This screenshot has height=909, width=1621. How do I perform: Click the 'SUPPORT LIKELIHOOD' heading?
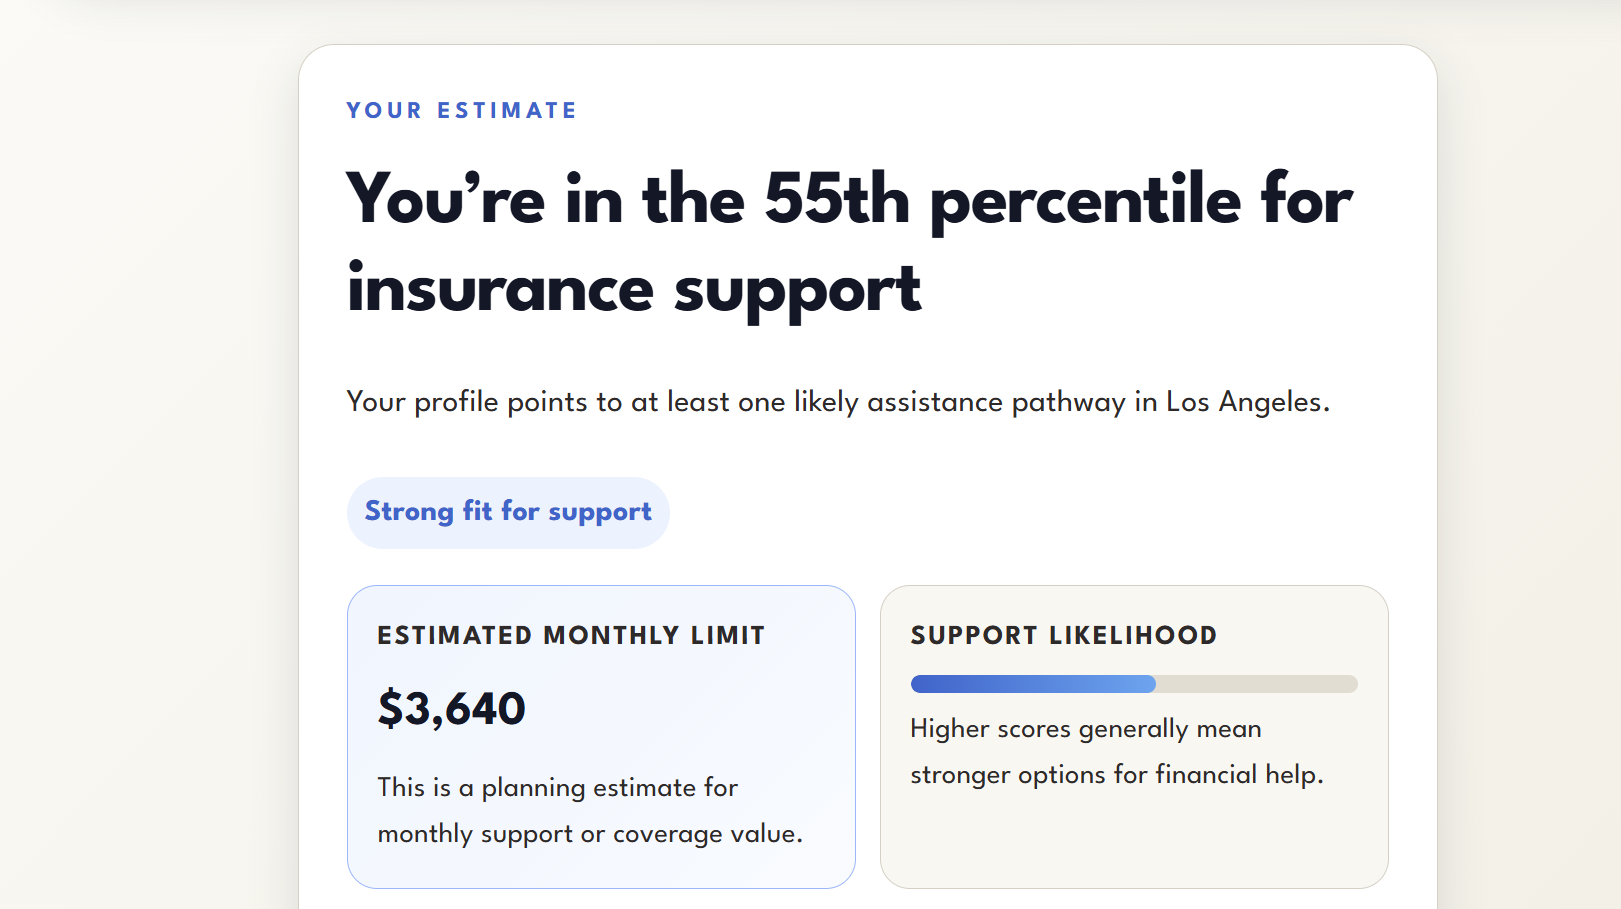(x=1064, y=635)
